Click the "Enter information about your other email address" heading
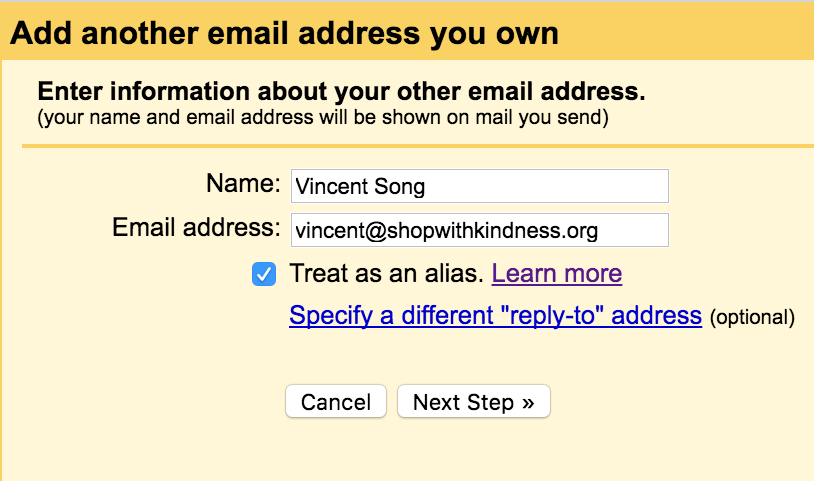 tap(341, 91)
